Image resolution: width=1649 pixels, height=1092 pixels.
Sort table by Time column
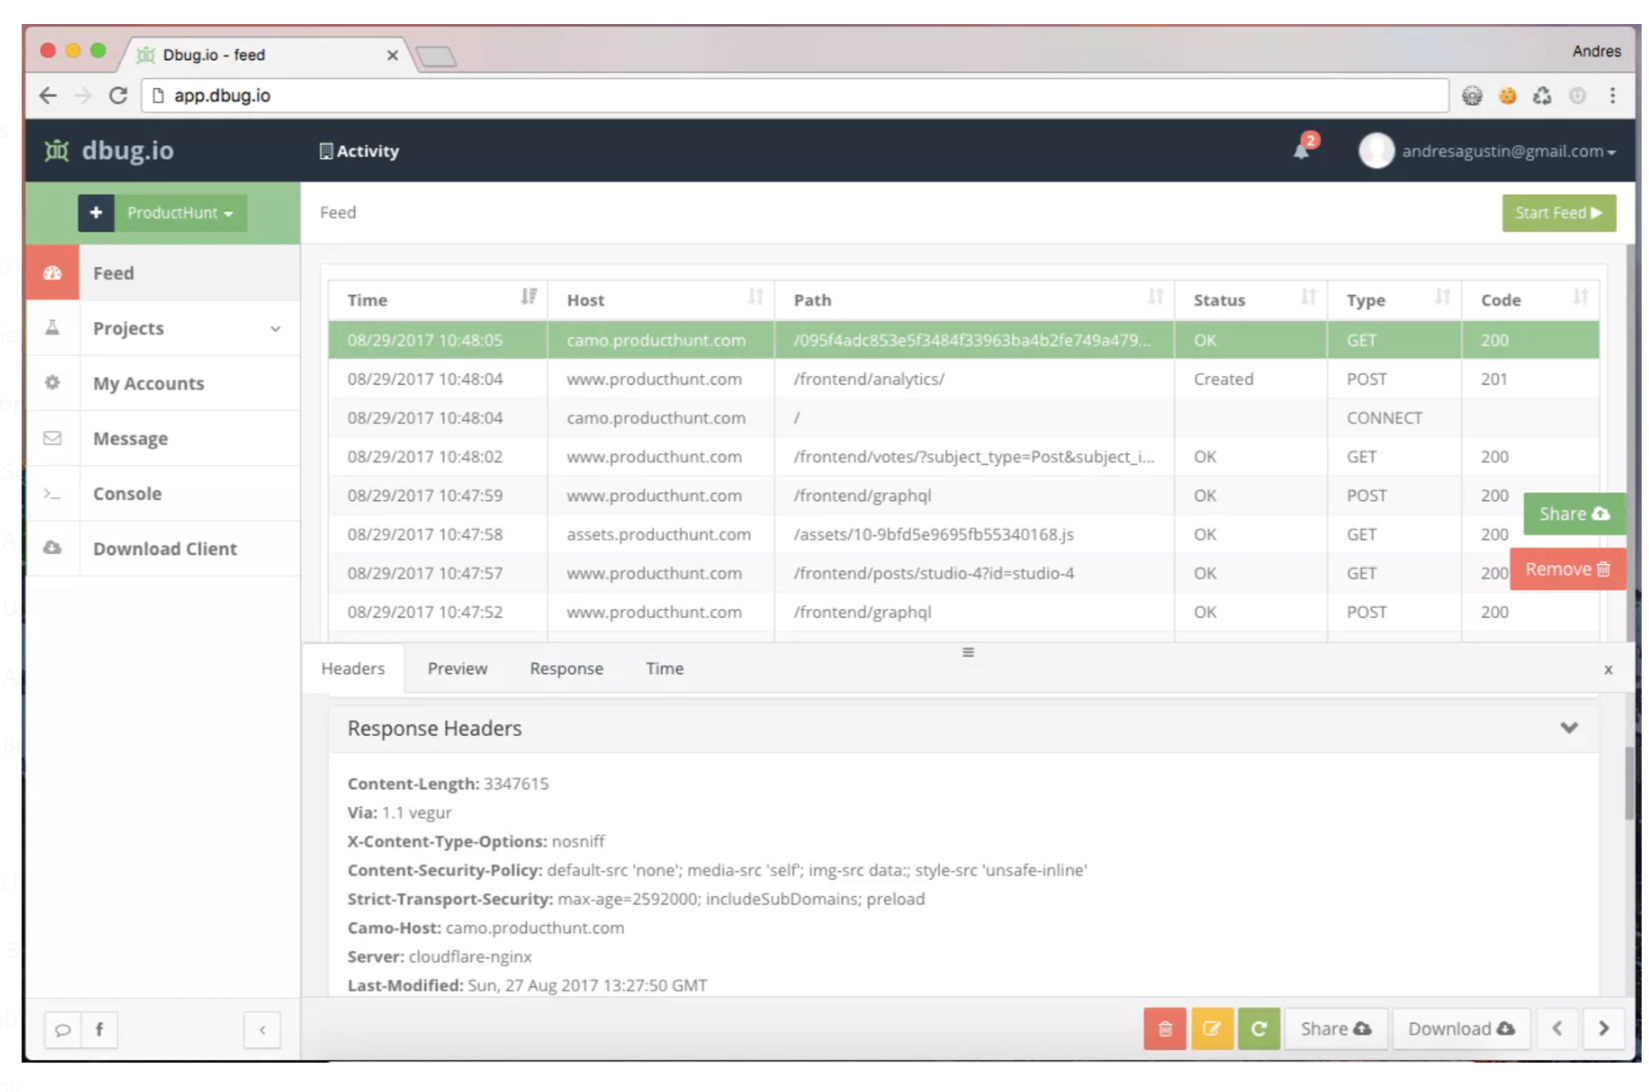click(438, 300)
